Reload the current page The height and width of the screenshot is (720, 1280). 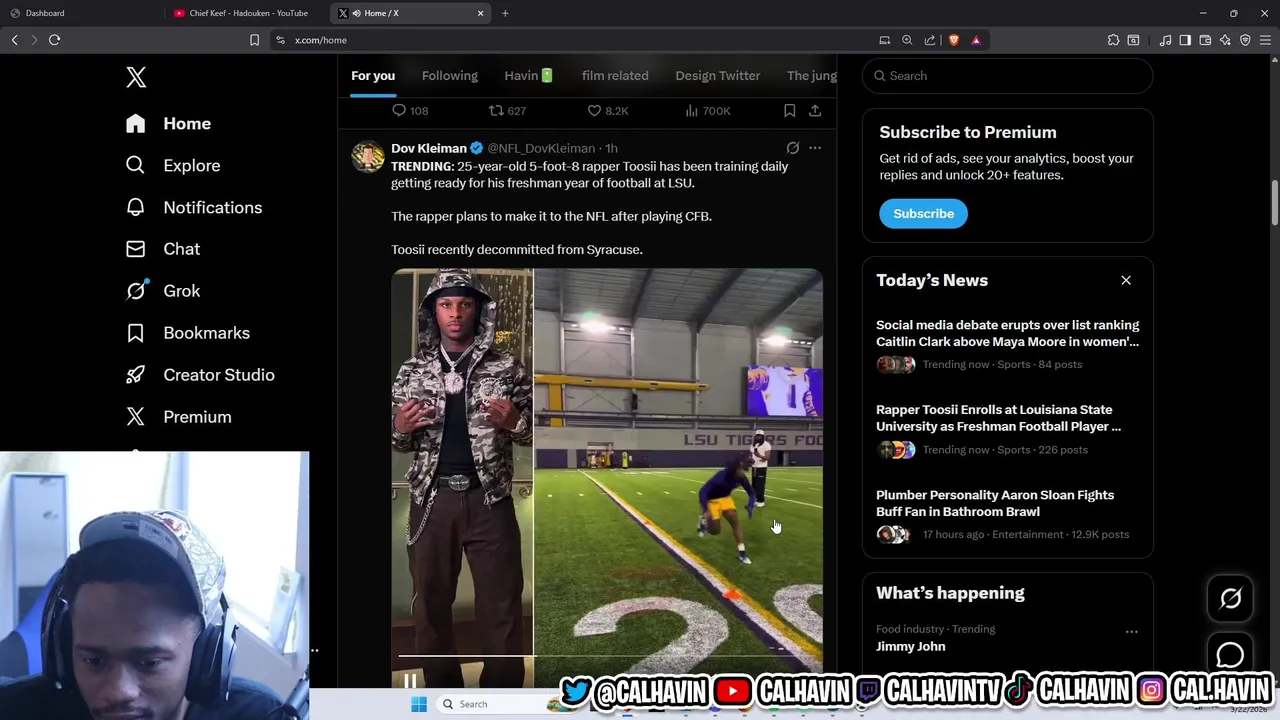pos(54,40)
